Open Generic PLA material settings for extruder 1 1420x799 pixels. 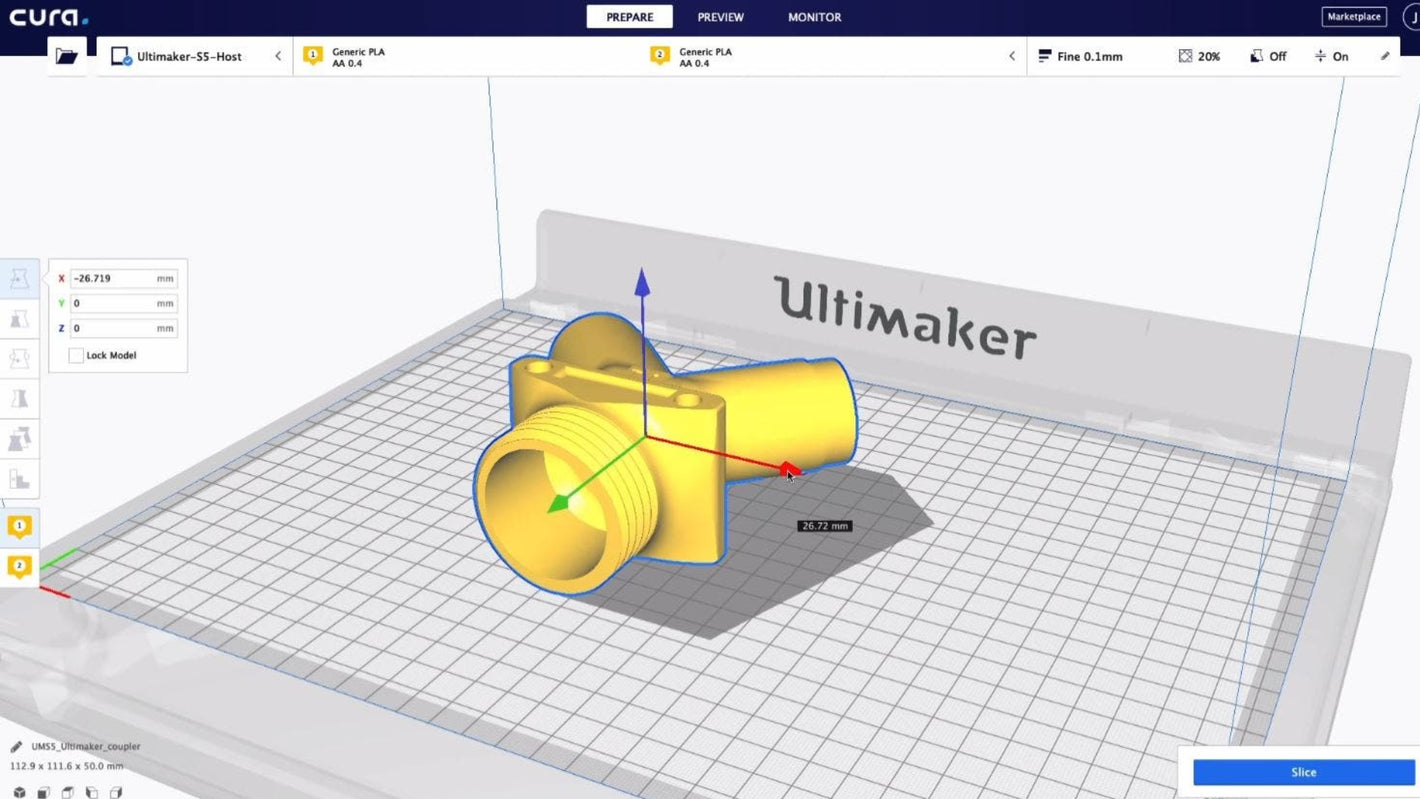(x=357, y=56)
